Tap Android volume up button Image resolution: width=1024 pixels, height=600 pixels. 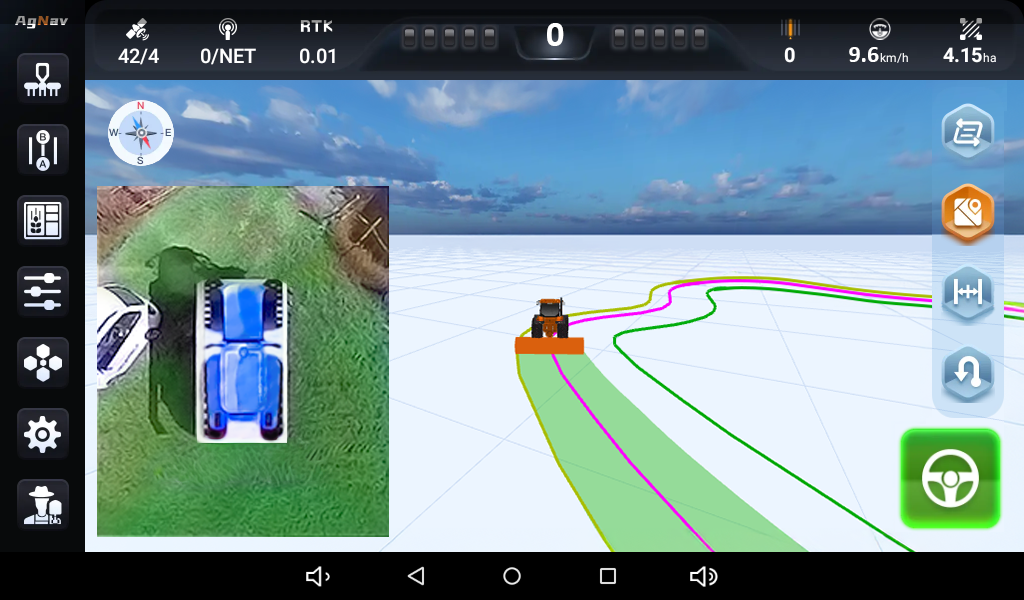click(x=703, y=576)
